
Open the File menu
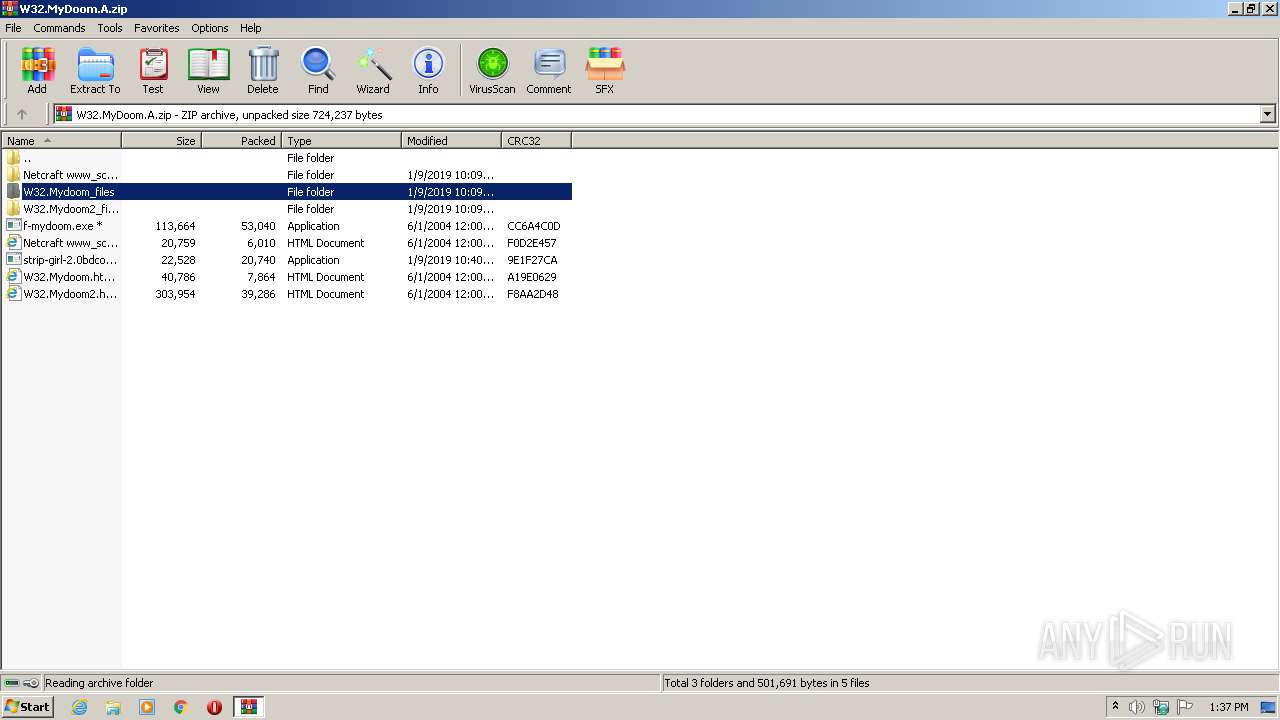(x=13, y=28)
